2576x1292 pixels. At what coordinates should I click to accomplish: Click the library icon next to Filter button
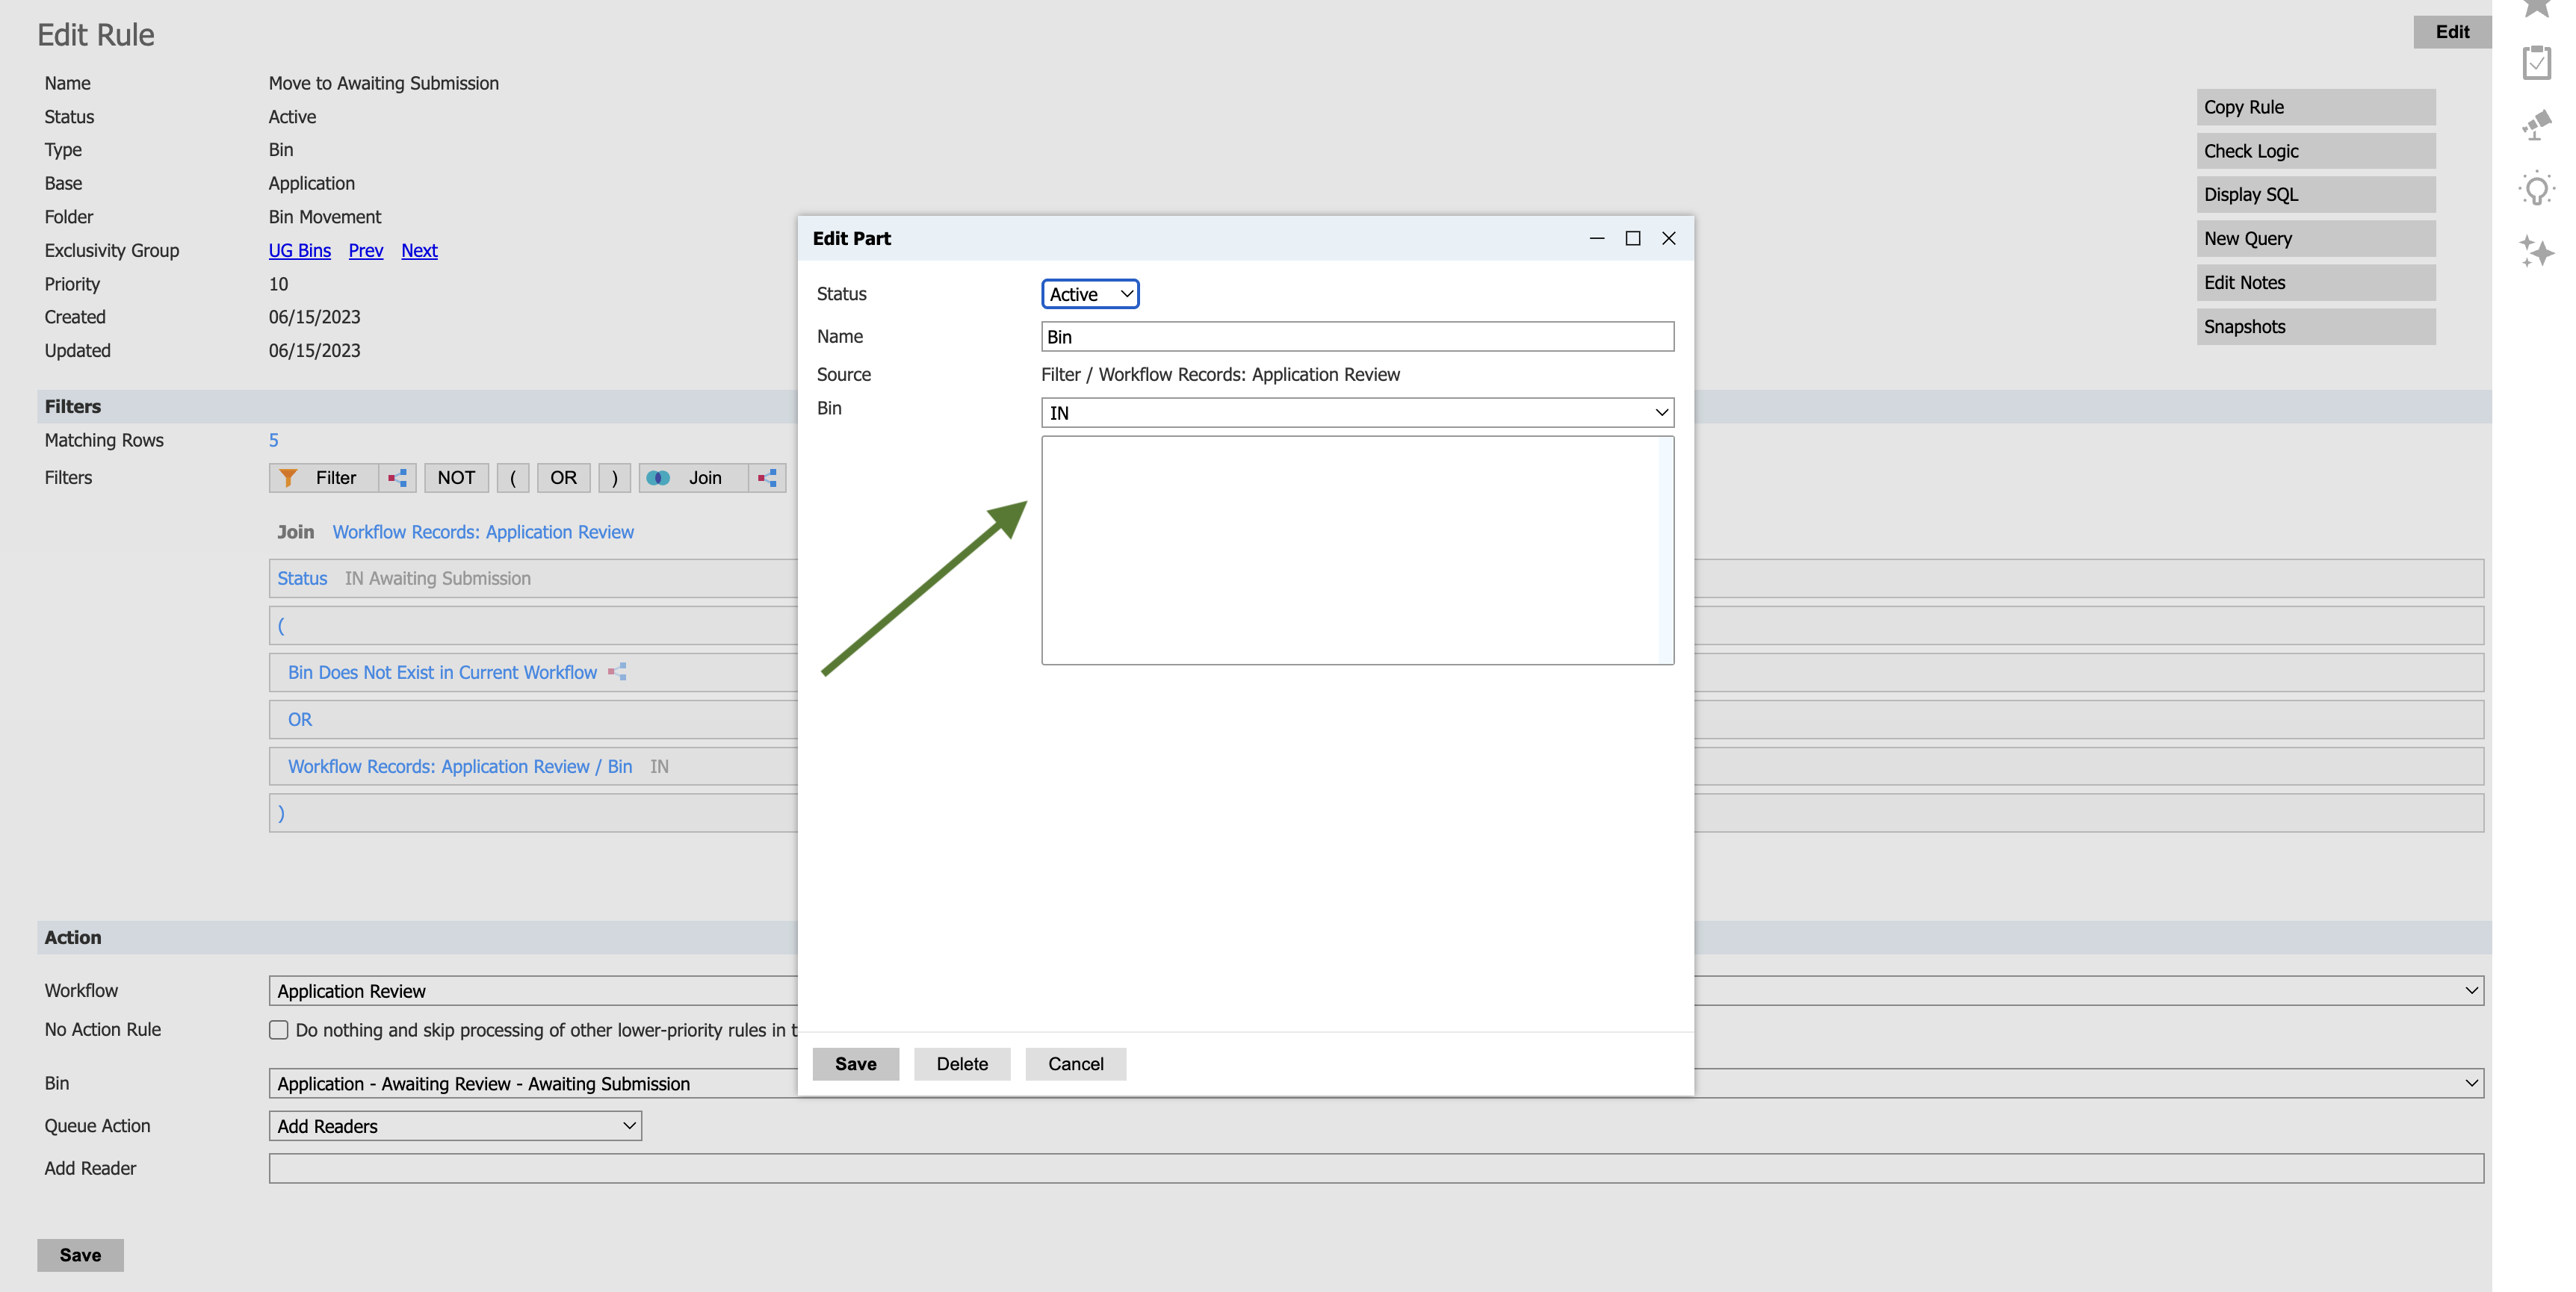coord(397,478)
